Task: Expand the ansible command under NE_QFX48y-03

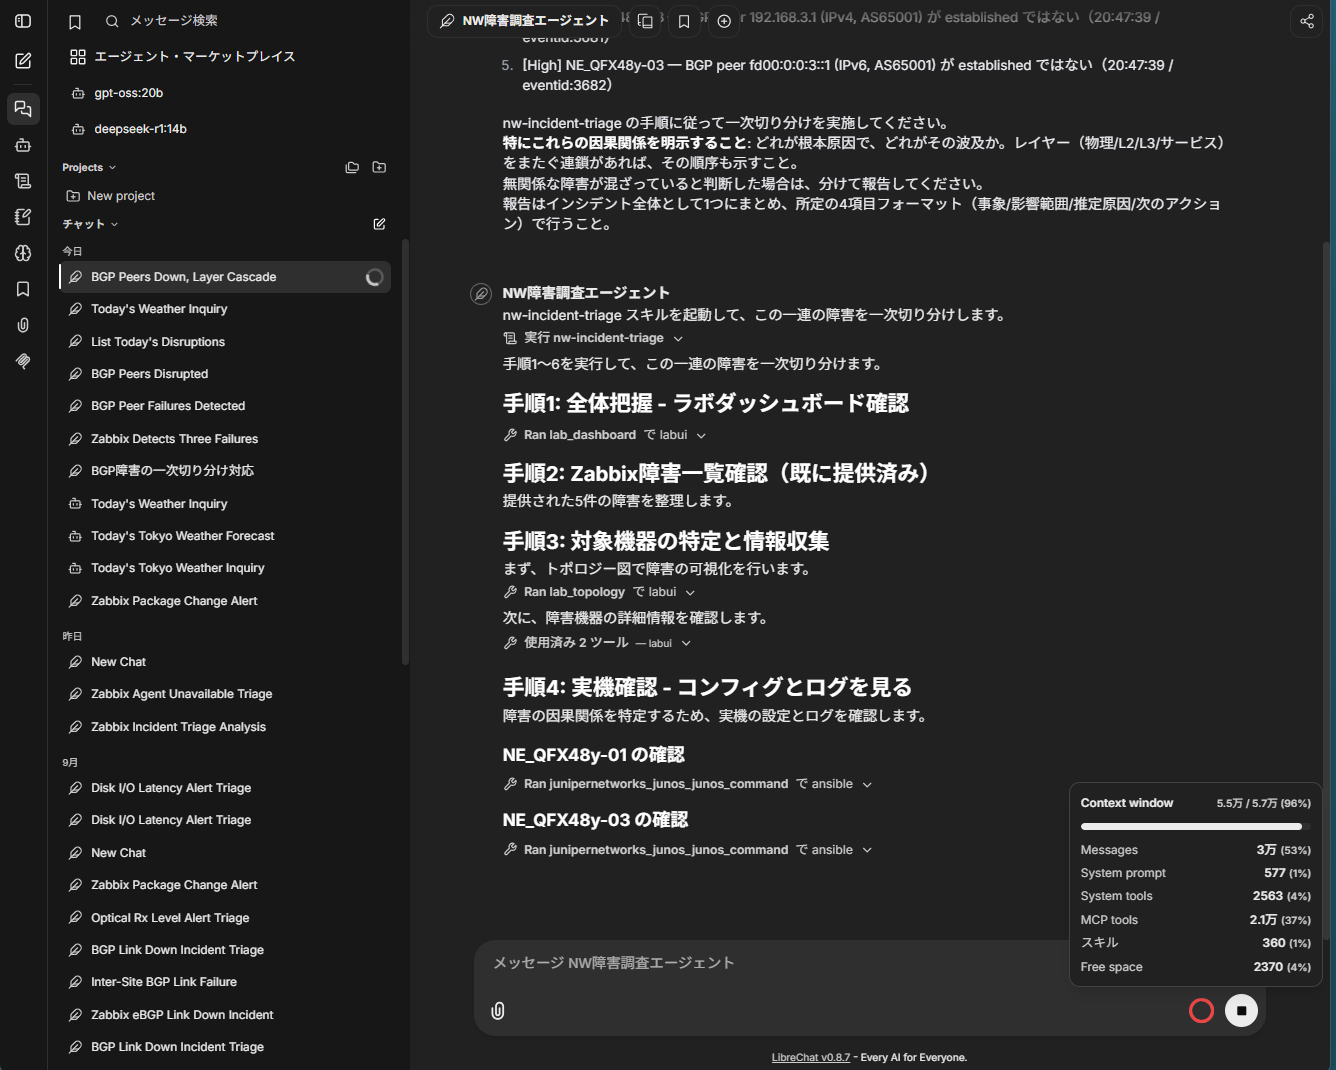Action: coord(688,850)
